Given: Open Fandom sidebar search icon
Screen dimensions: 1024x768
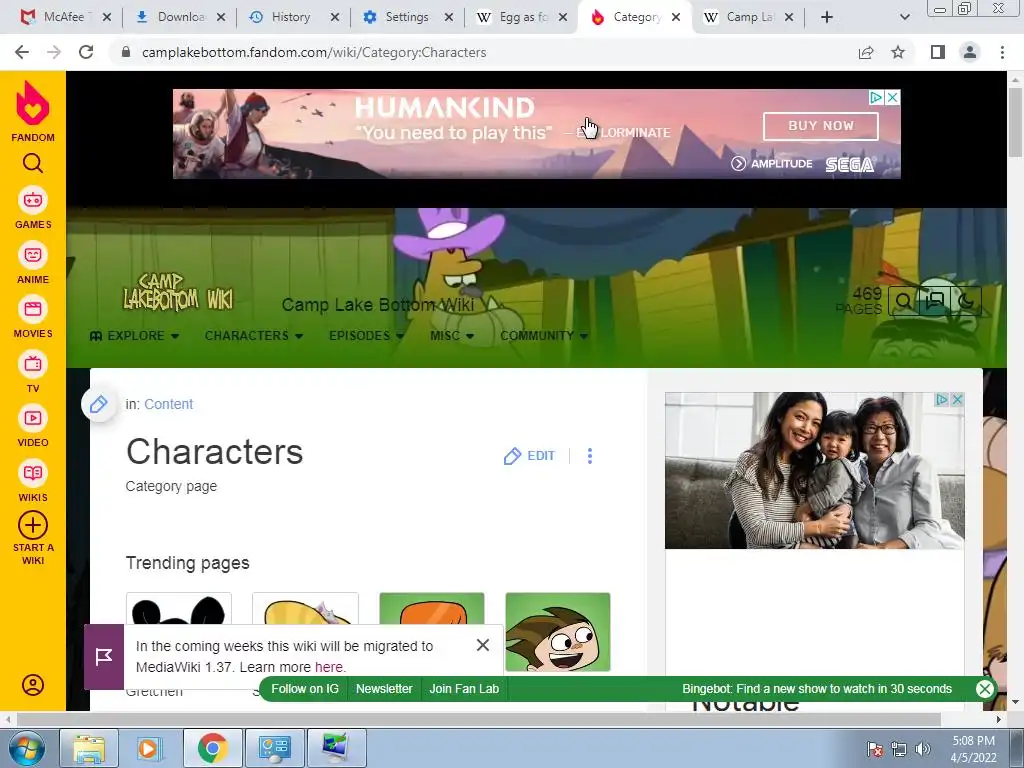Looking at the screenshot, I should coord(33,163).
